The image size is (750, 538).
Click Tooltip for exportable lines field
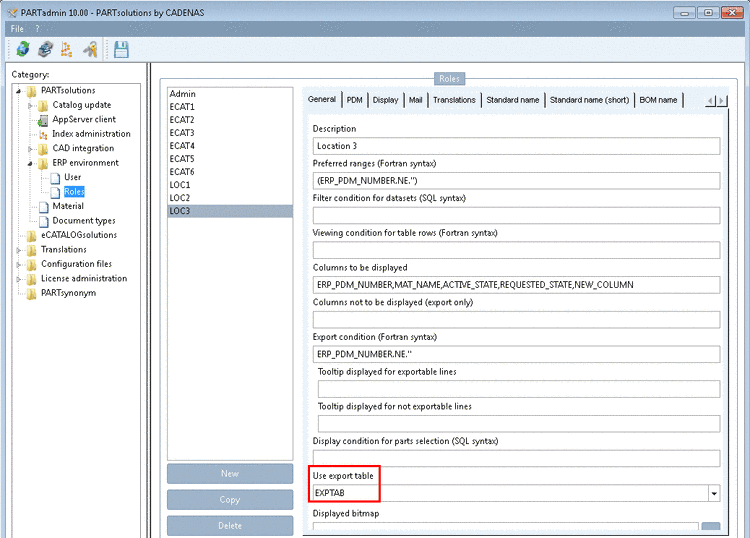pos(519,389)
